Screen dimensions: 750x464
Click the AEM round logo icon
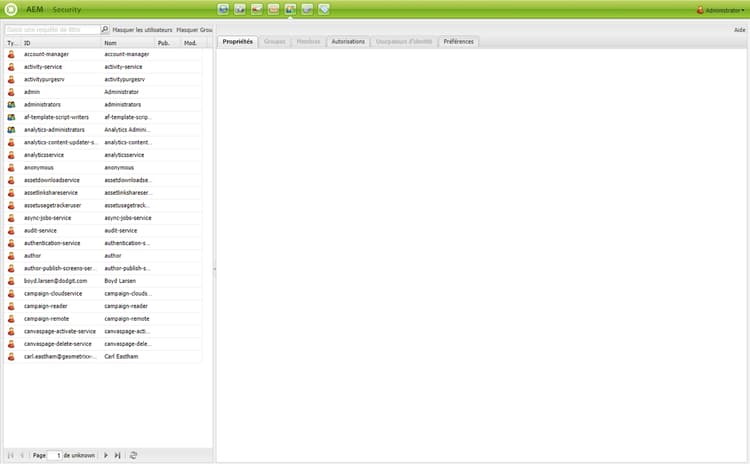tap(11, 9)
